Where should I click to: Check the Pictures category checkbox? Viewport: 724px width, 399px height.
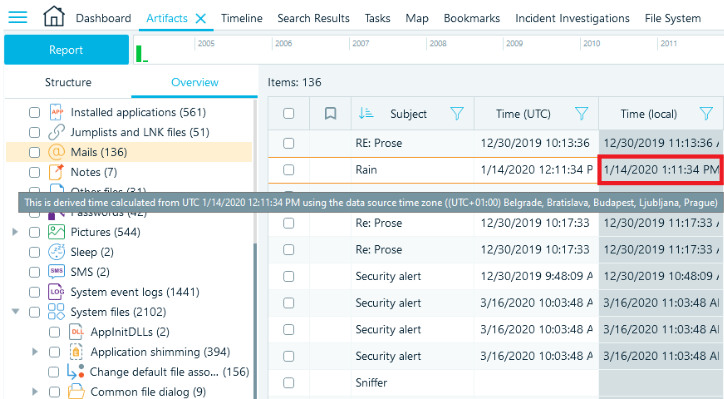pos(35,232)
